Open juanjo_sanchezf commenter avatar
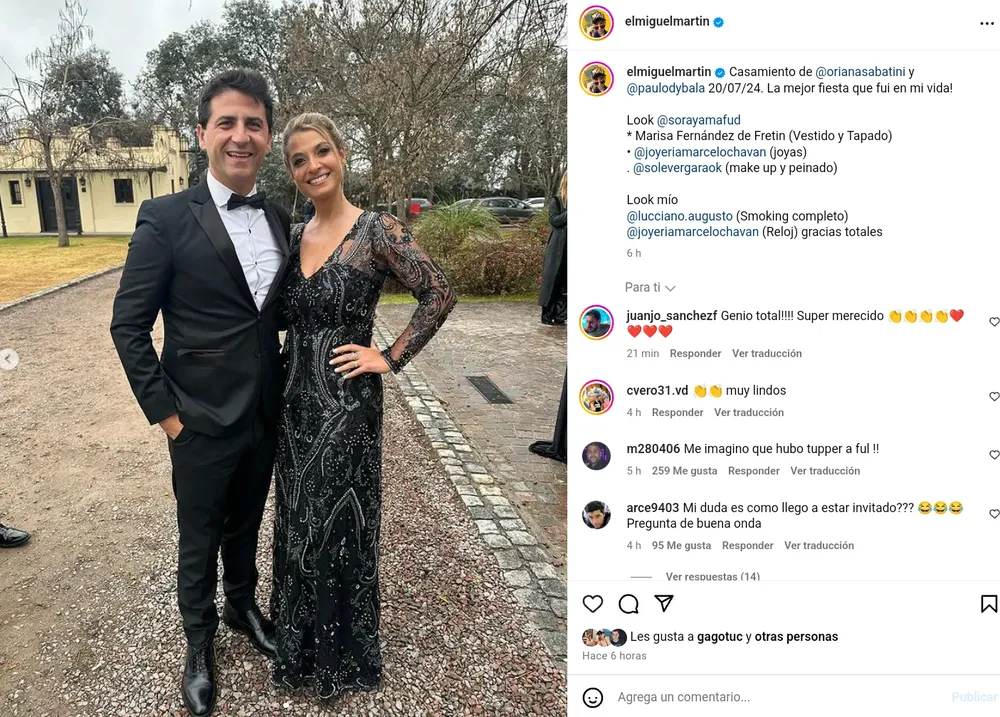 click(596, 322)
